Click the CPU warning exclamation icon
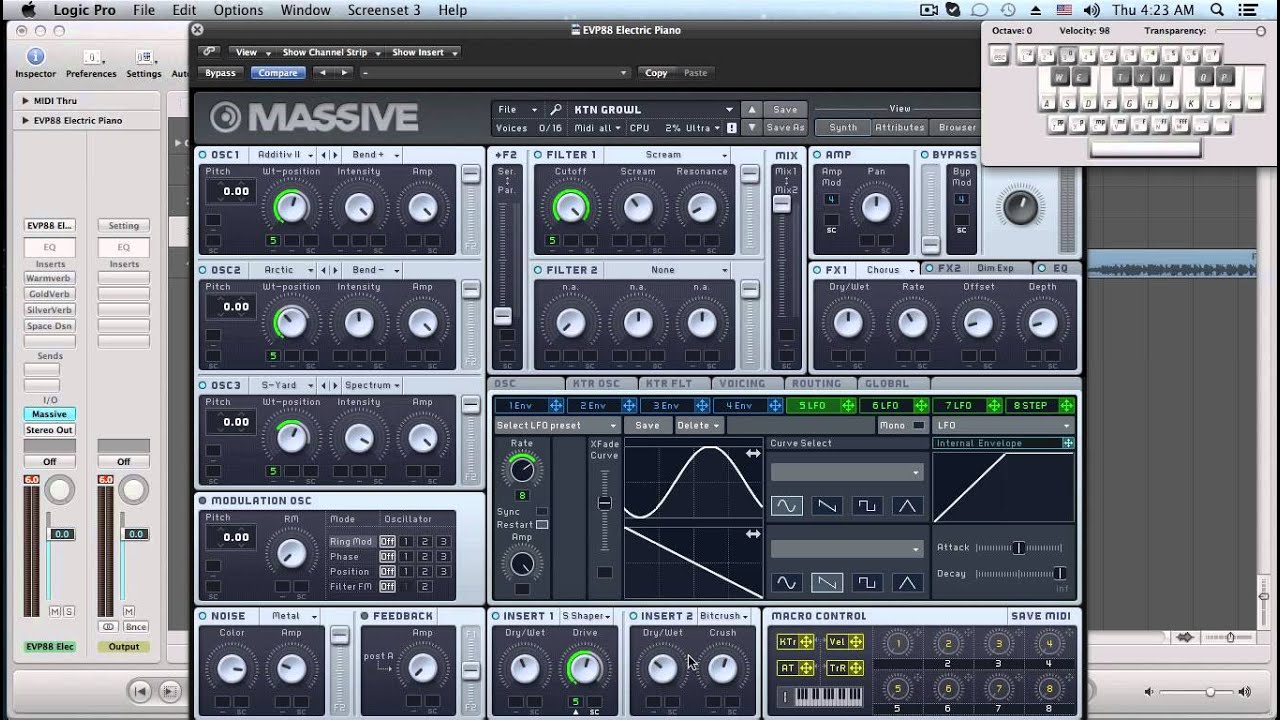Image resolution: width=1280 pixels, height=720 pixels. pyautogui.click(x=732, y=128)
